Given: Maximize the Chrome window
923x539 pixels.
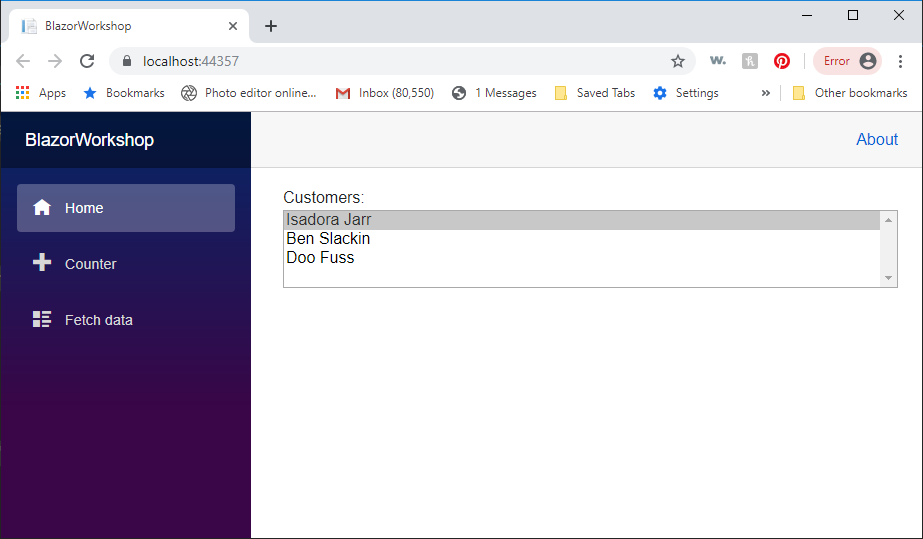Looking at the screenshot, I should click(853, 16).
